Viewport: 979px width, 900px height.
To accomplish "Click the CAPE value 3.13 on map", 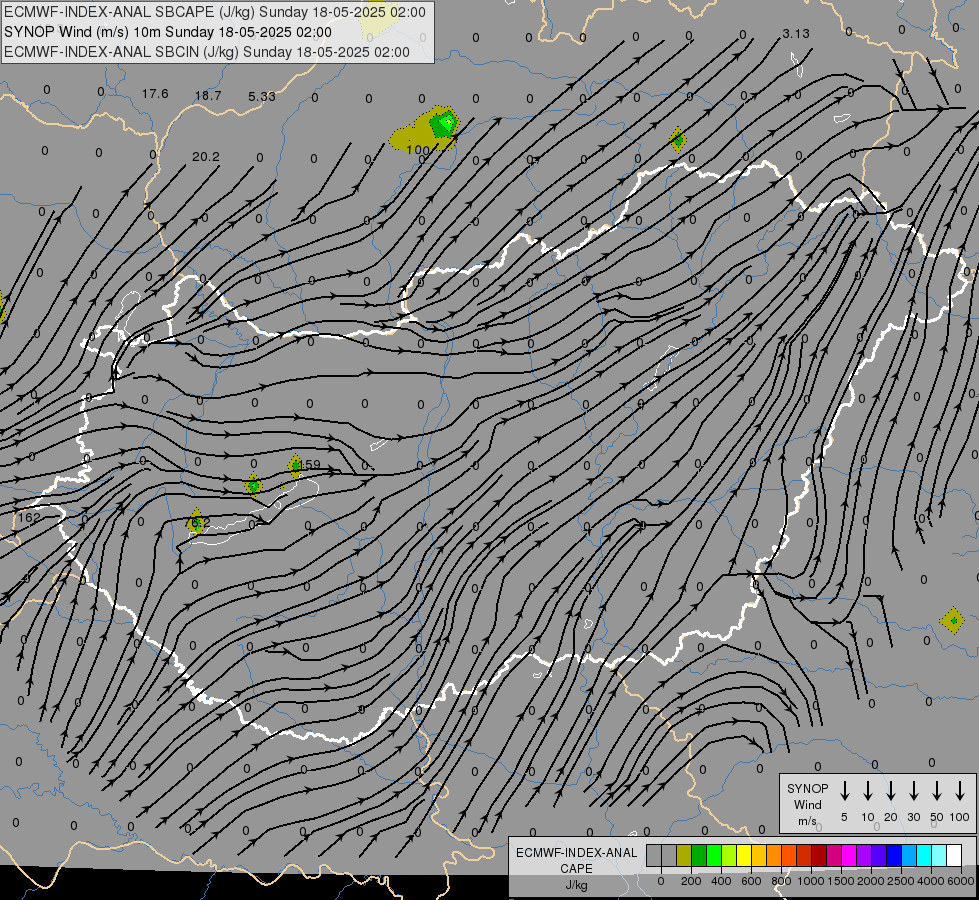I will point(796,34).
